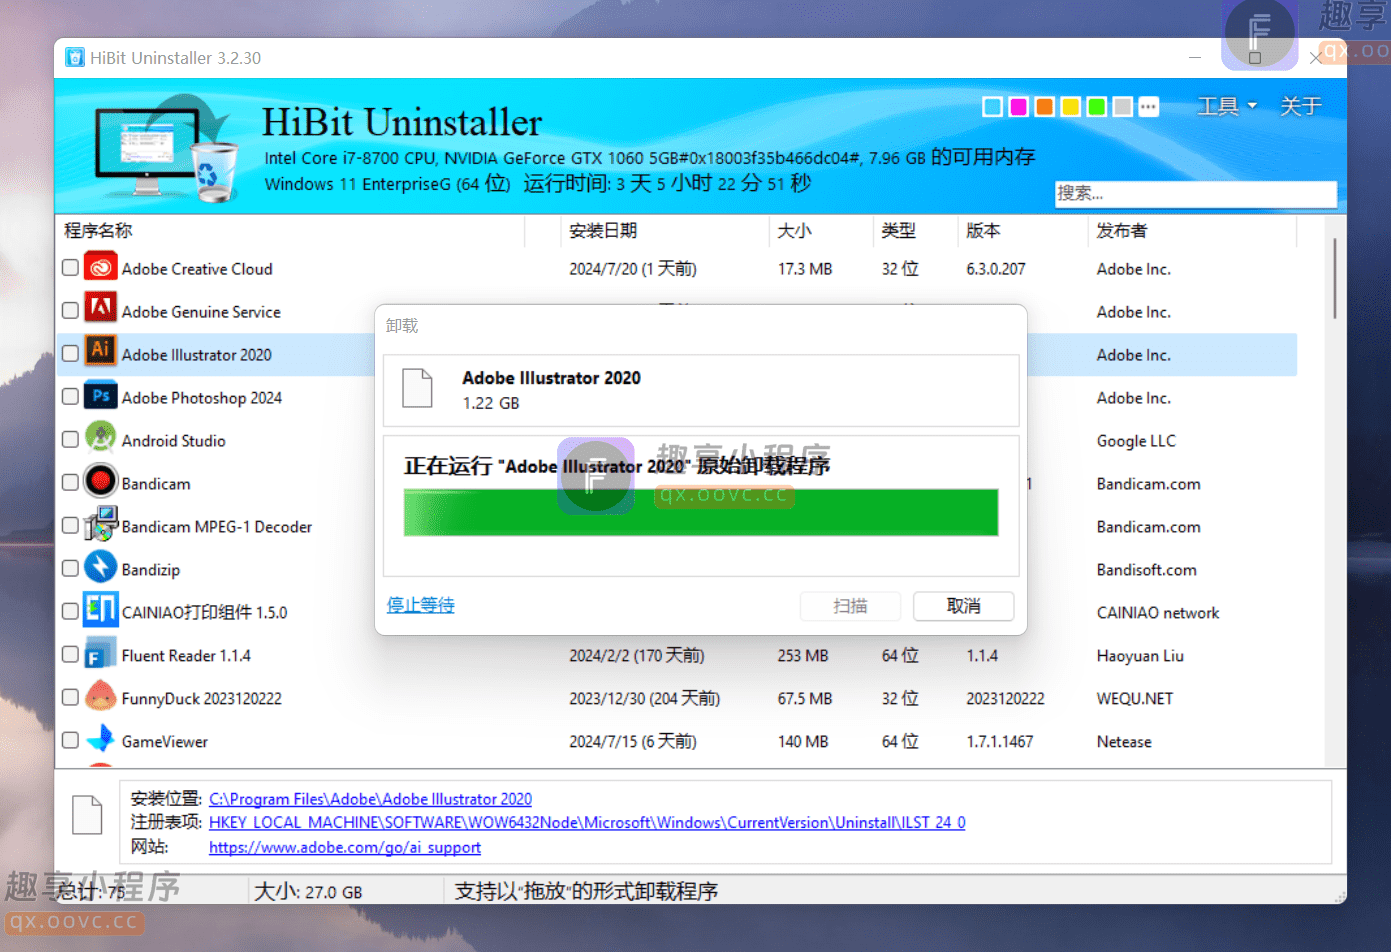Select the yellow theme swatch
Image resolution: width=1391 pixels, height=952 pixels.
click(x=1070, y=107)
